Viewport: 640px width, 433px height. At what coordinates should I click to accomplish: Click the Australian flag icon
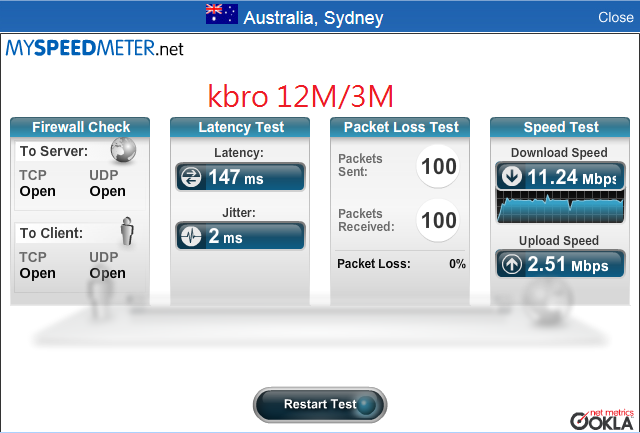point(222,14)
